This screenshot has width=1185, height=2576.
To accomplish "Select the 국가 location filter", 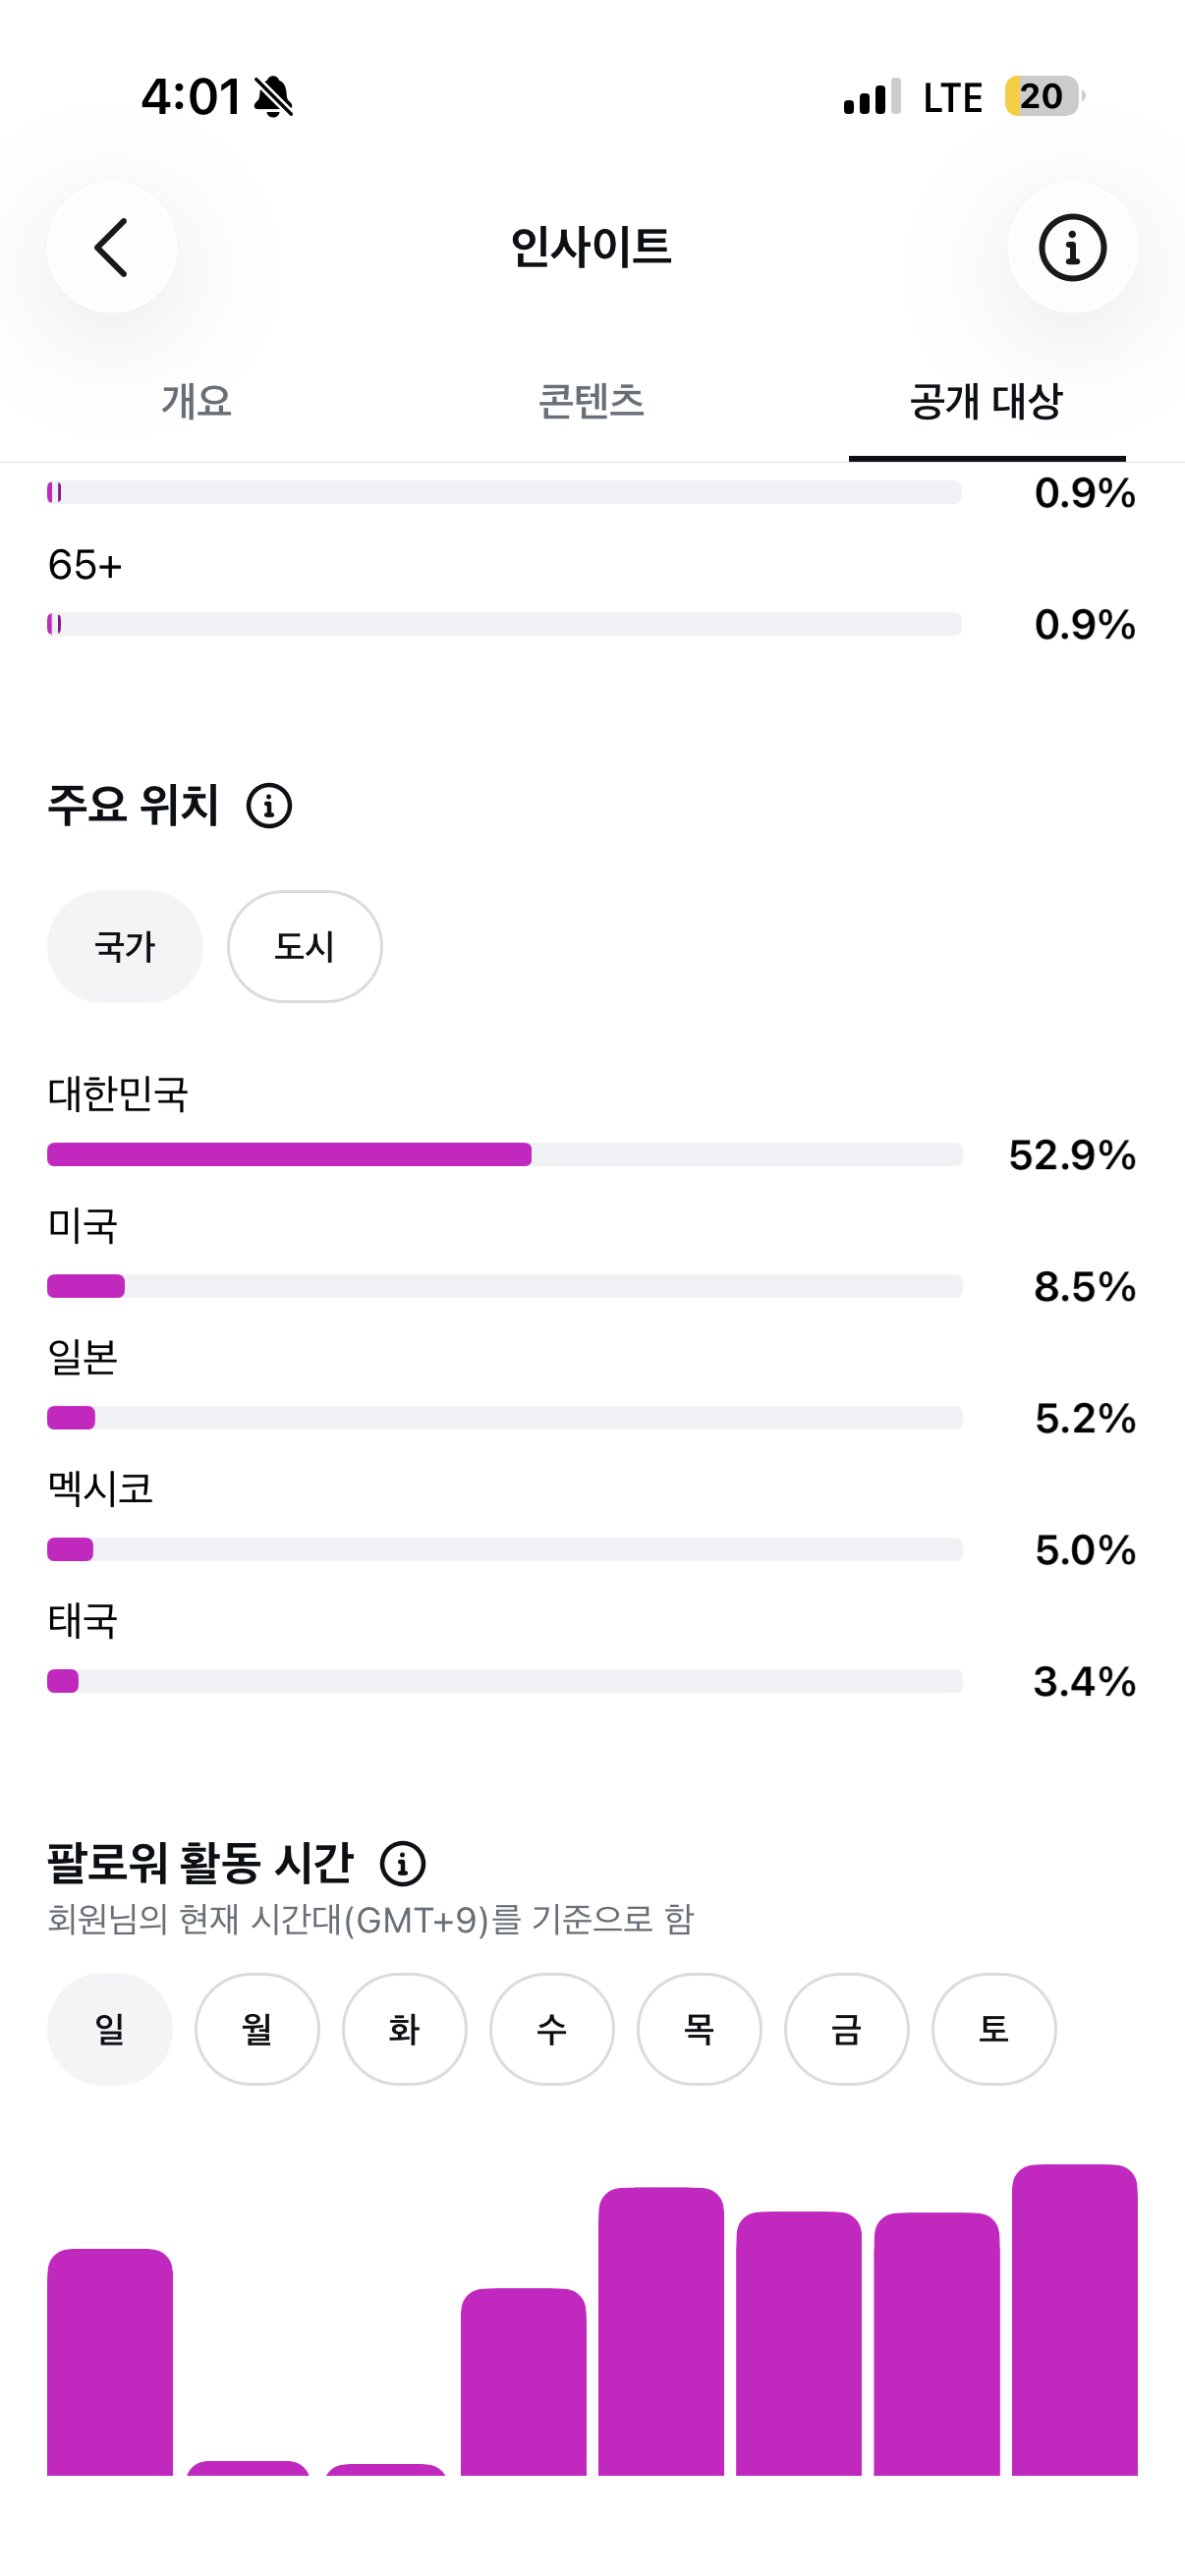I will pos(125,946).
